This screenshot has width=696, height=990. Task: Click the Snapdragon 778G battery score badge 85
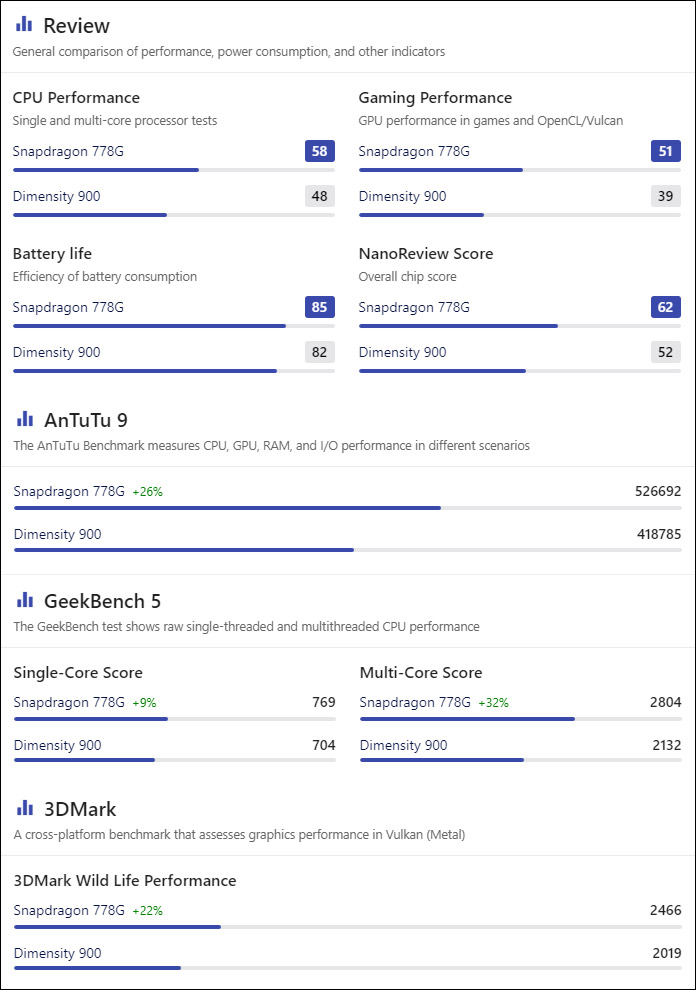click(320, 307)
